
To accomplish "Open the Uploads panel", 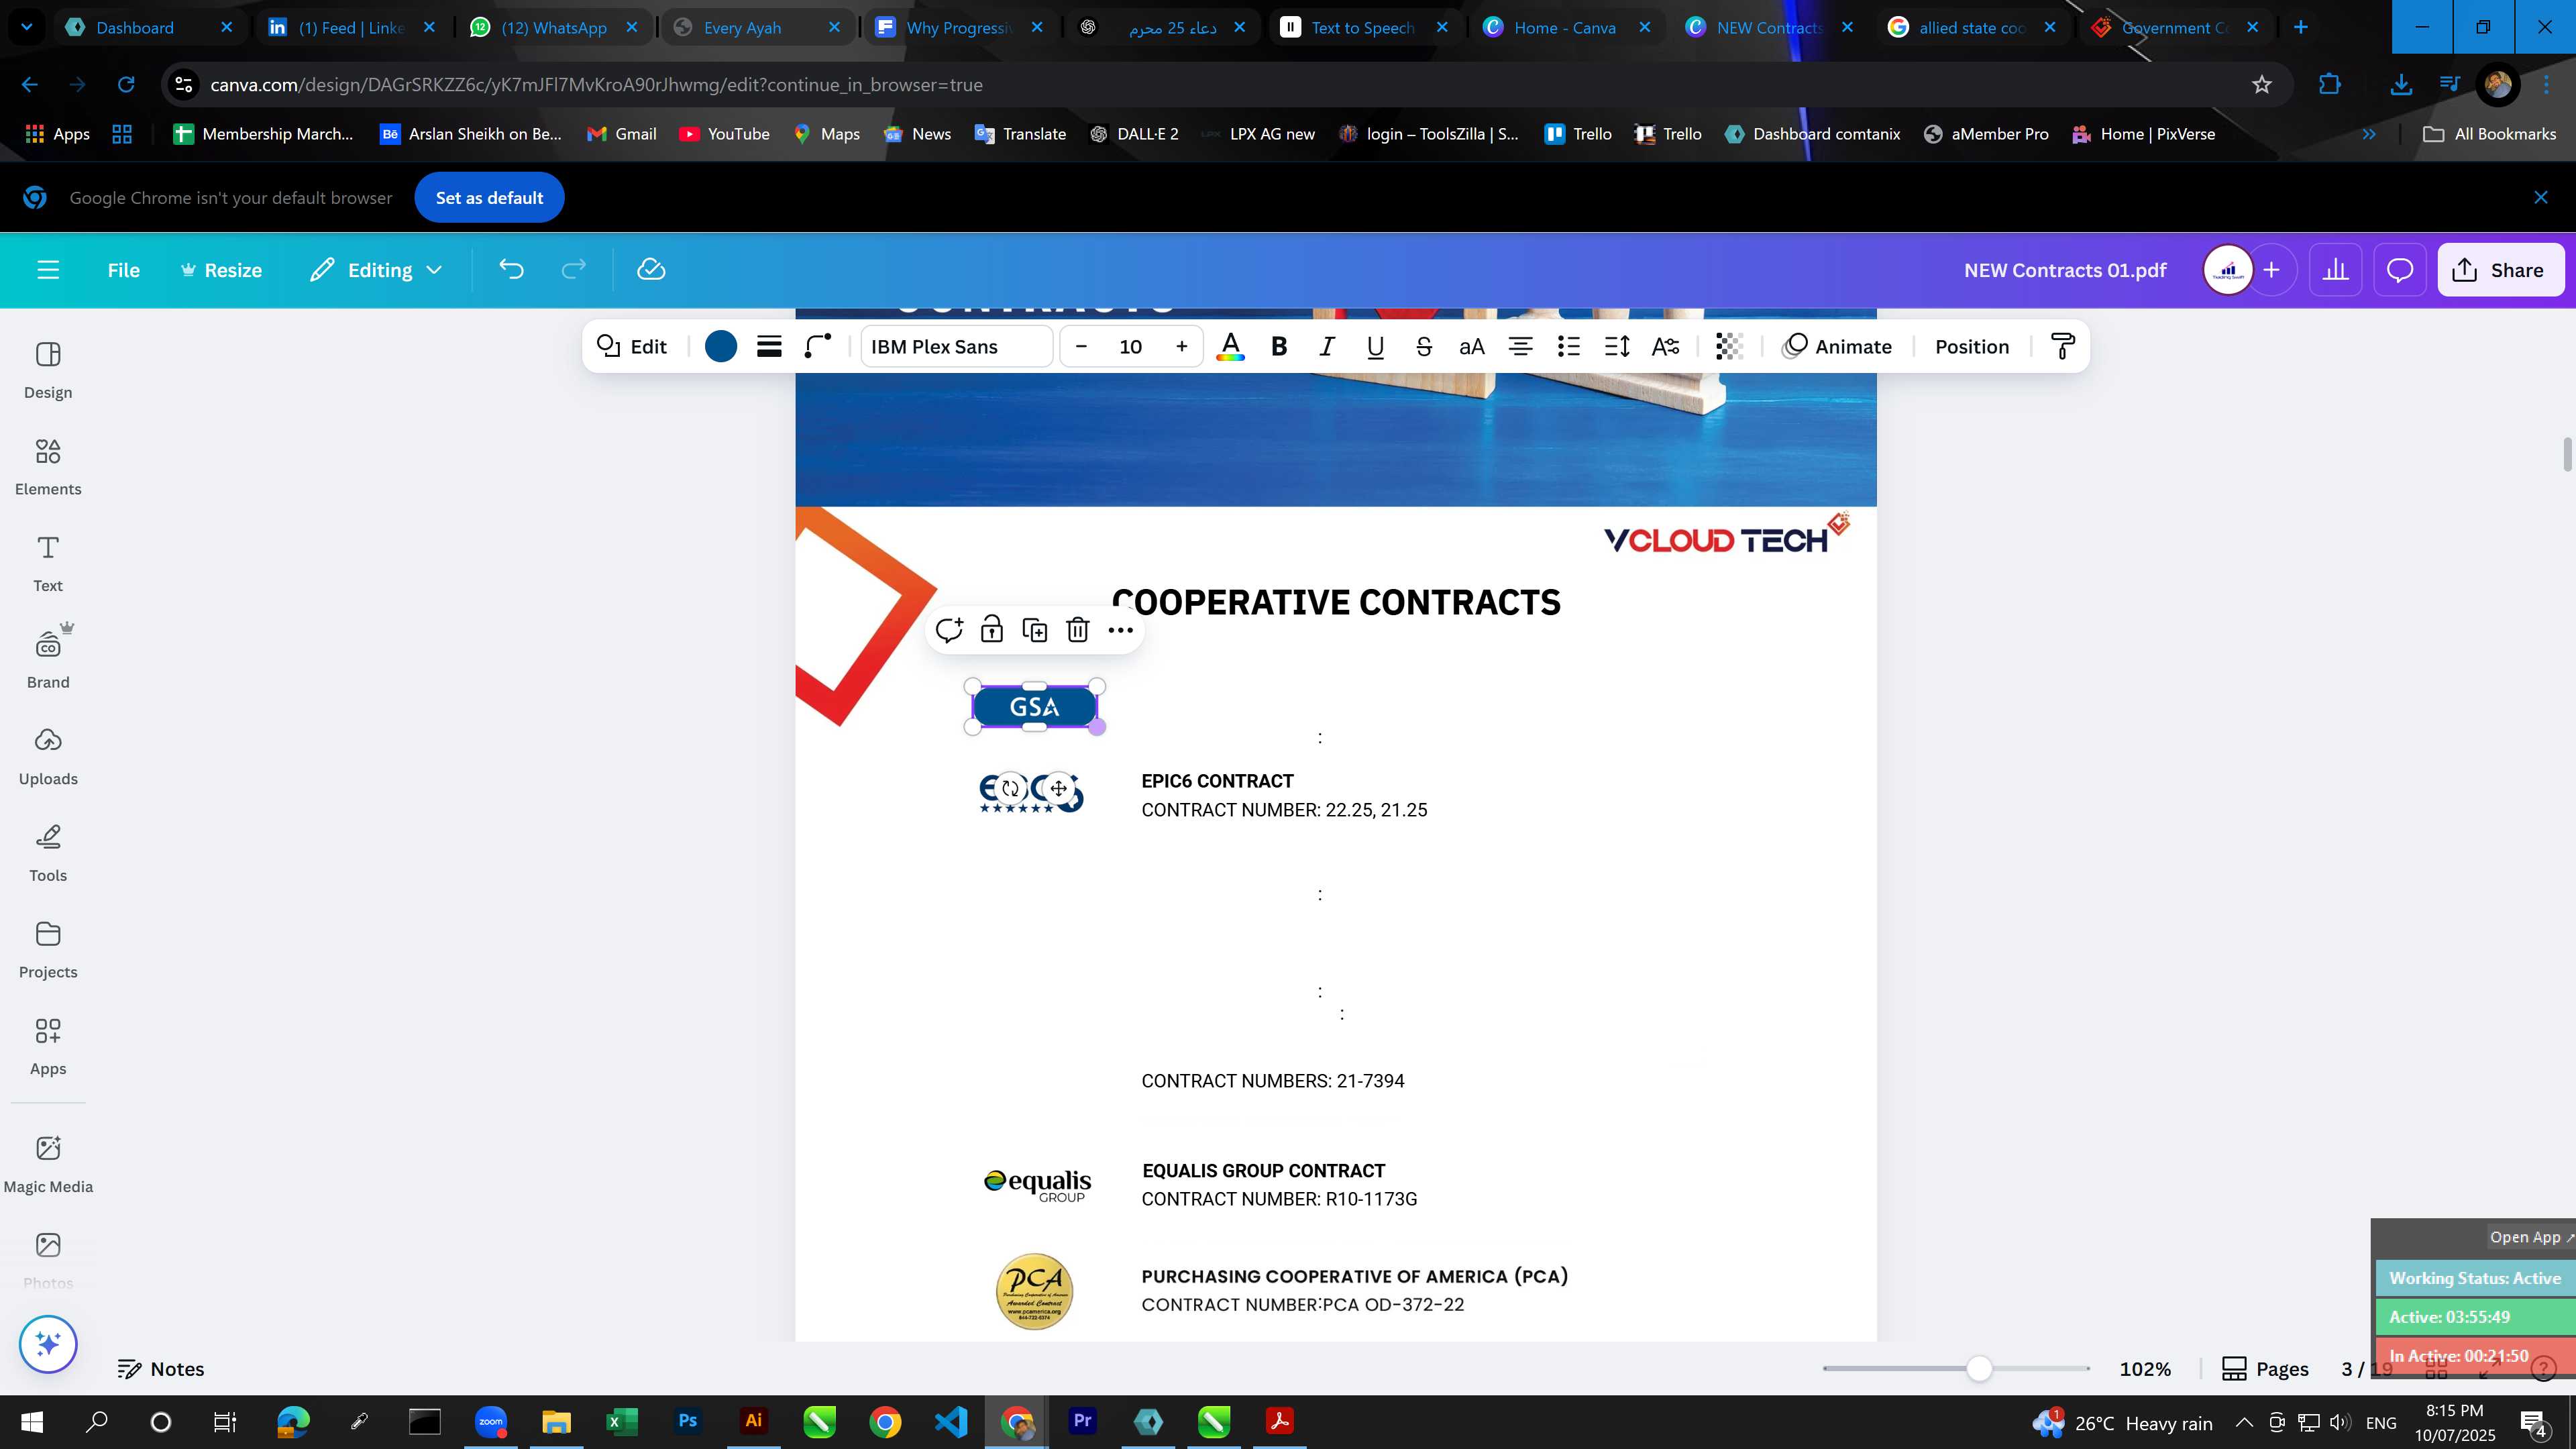I will [x=48, y=757].
